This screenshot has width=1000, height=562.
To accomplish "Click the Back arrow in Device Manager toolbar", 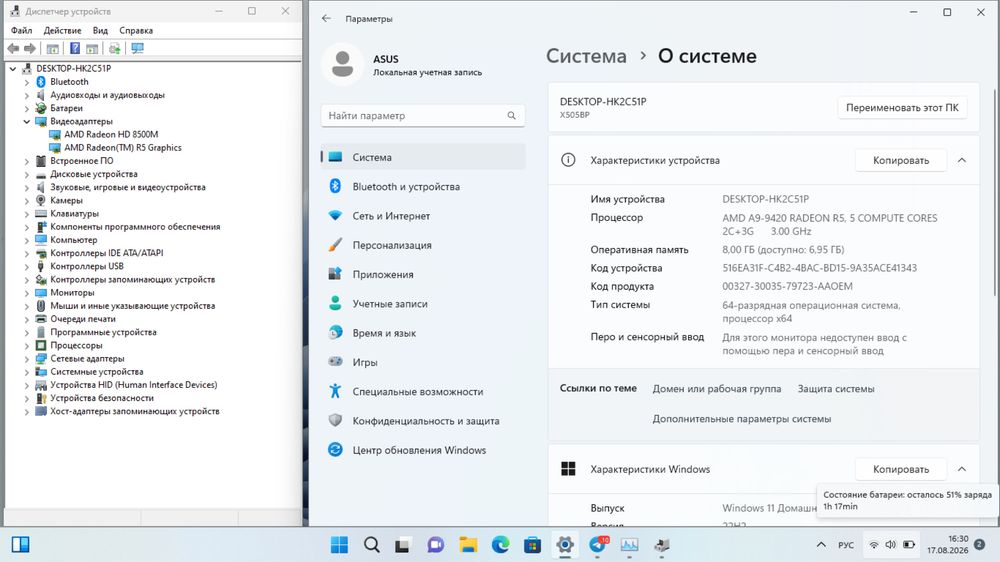I will tap(13, 48).
